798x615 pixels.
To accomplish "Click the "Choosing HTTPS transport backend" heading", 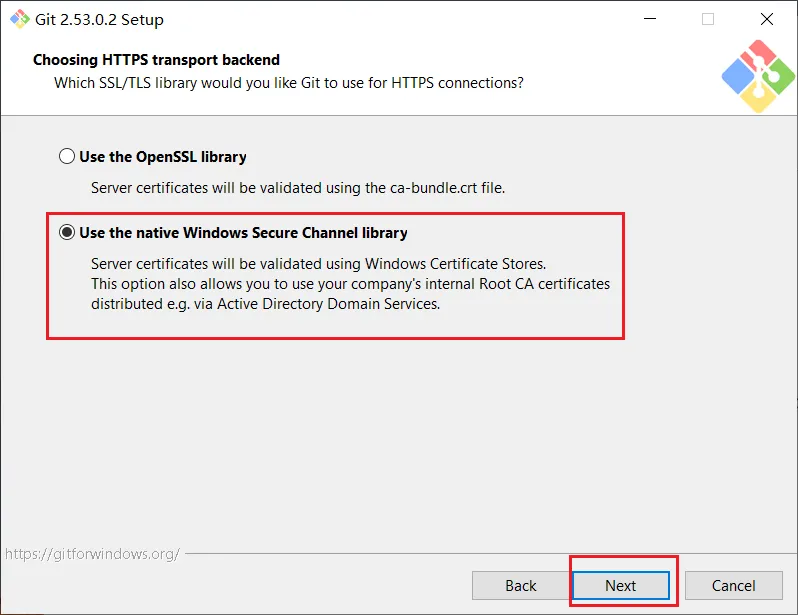I will (x=156, y=60).
